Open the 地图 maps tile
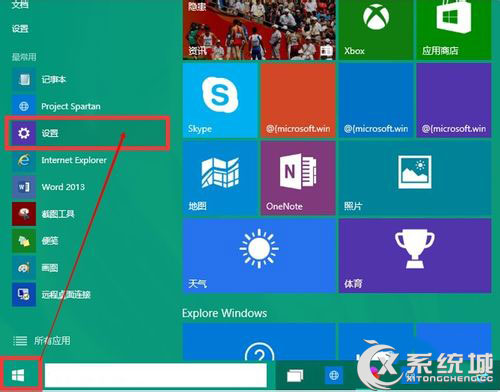Image resolution: width=500 pixels, height=392 pixels. pyautogui.click(x=220, y=178)
